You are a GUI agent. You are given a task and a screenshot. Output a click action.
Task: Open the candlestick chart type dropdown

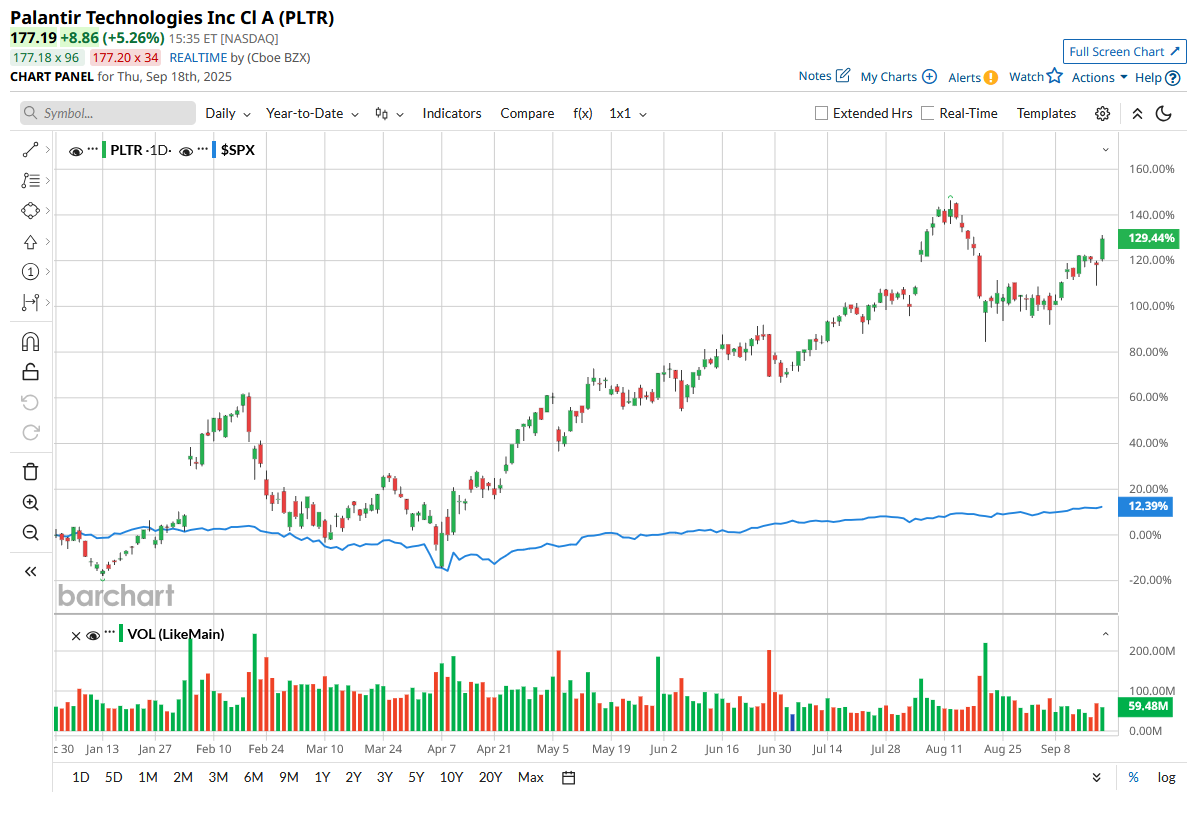[389, 114]
